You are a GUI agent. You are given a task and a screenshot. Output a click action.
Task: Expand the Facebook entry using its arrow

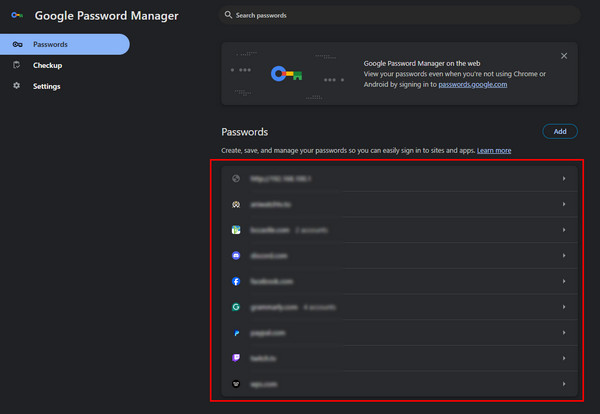[x=564, y=282]
